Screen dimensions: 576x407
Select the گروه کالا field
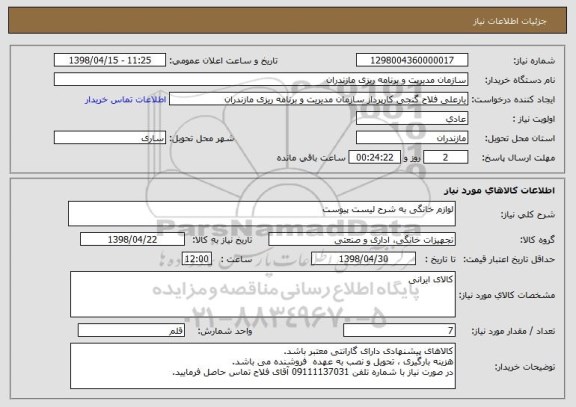(x=362, y=239)
